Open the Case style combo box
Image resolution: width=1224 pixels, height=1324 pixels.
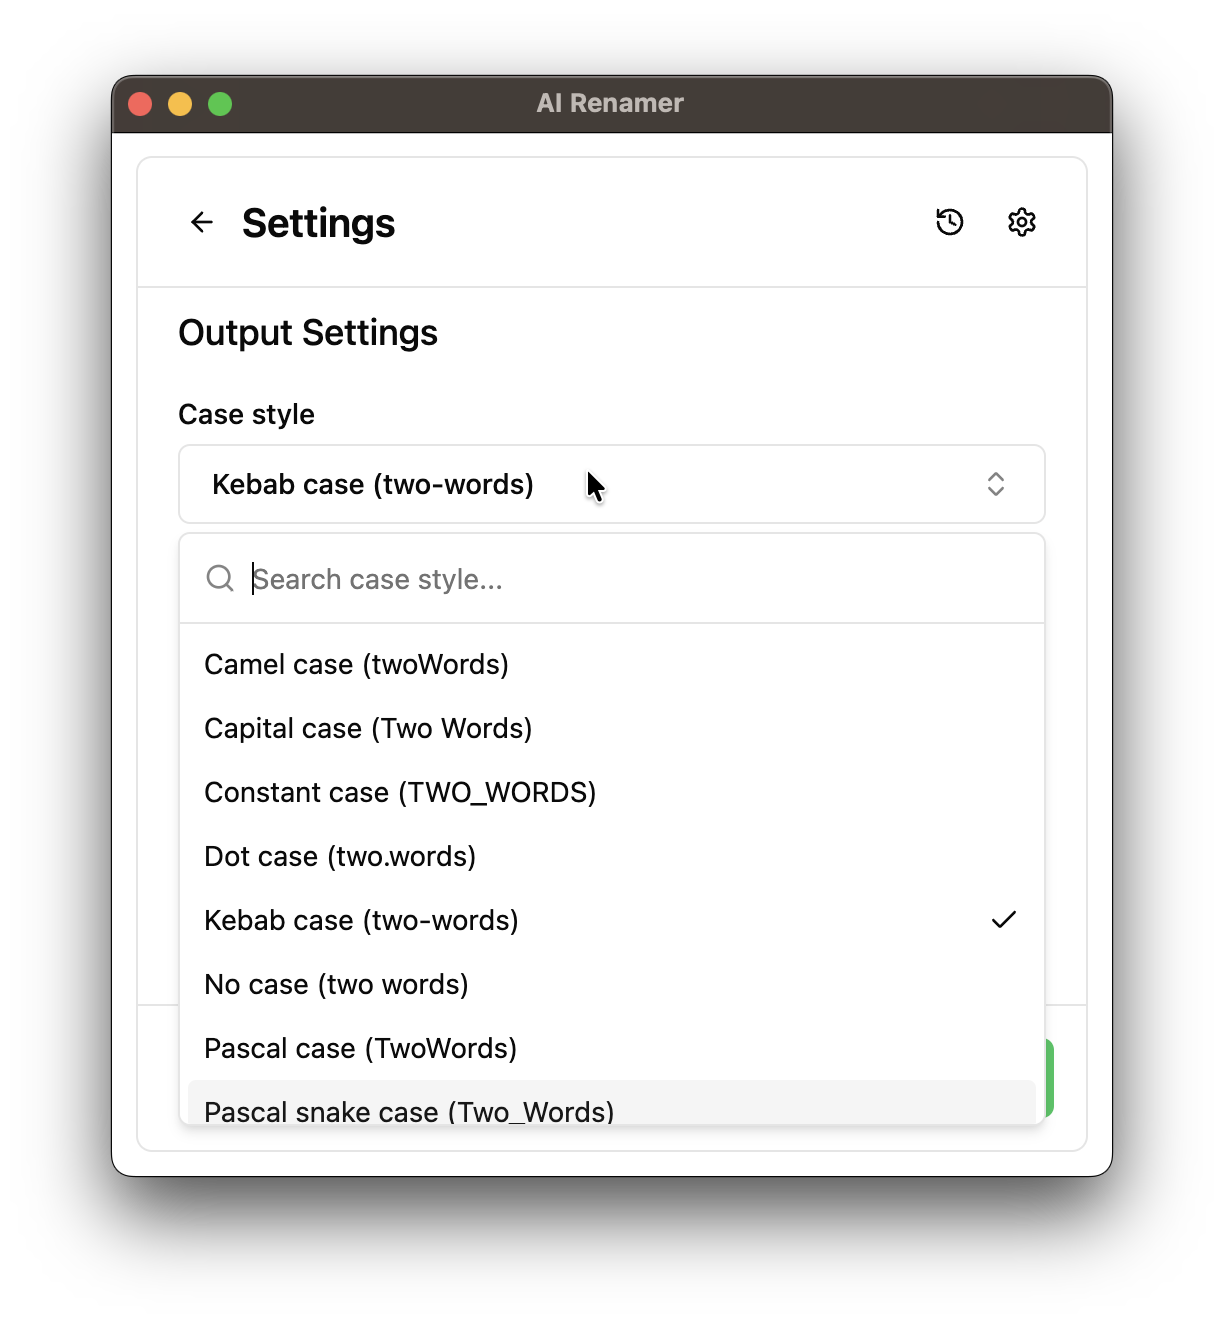click(x=611, y=484)
